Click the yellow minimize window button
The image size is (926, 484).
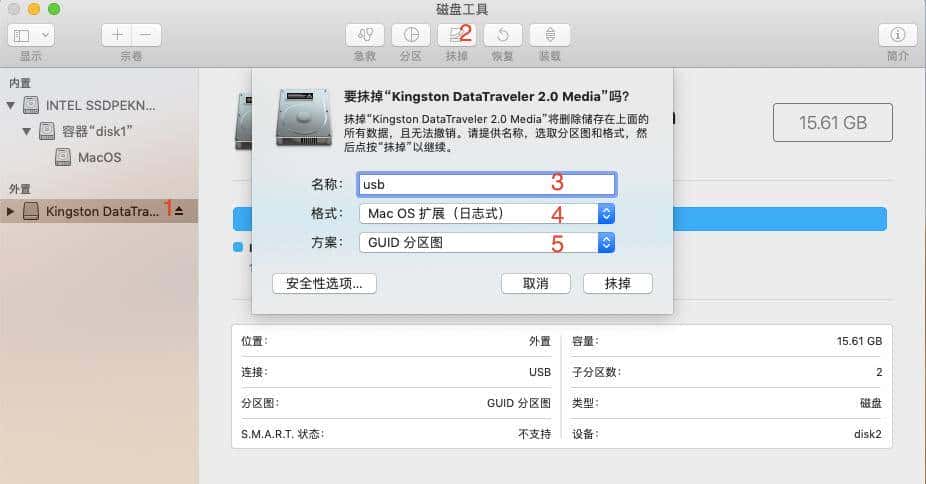point(34,9)
